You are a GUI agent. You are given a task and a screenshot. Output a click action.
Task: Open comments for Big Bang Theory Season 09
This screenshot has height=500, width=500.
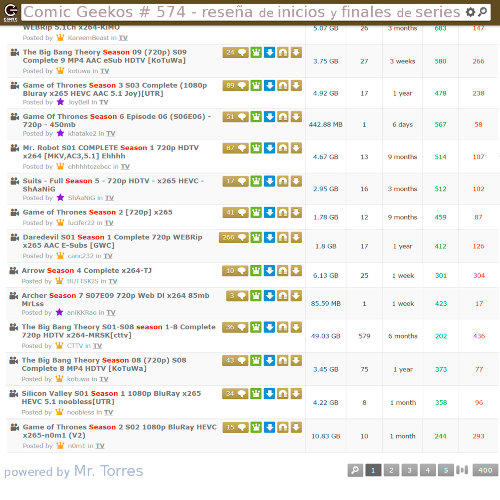pos(235,52)
